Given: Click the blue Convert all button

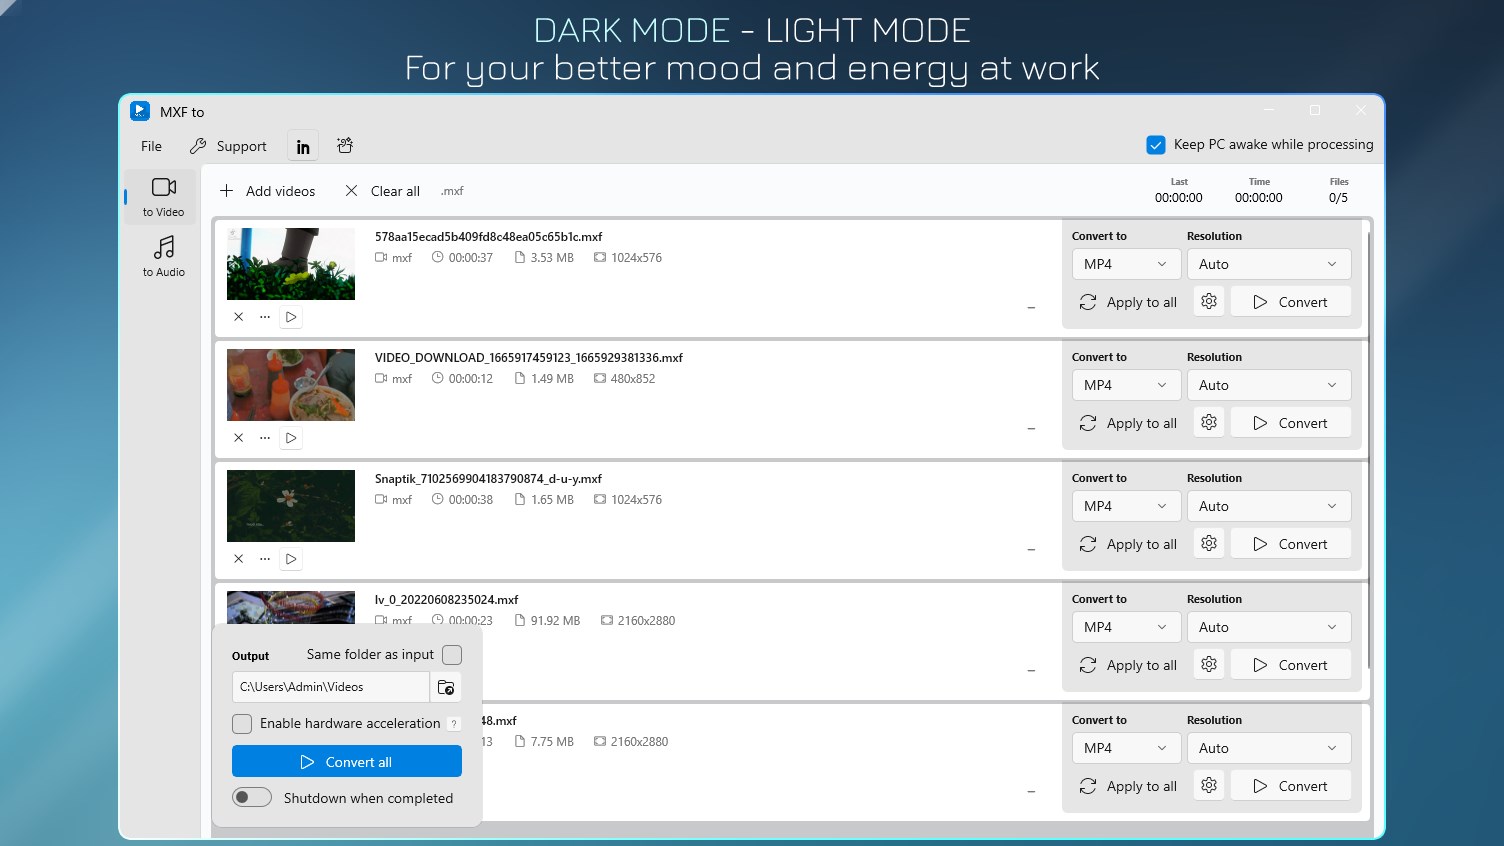Looking at the screenshot, I should pos(347,762).
